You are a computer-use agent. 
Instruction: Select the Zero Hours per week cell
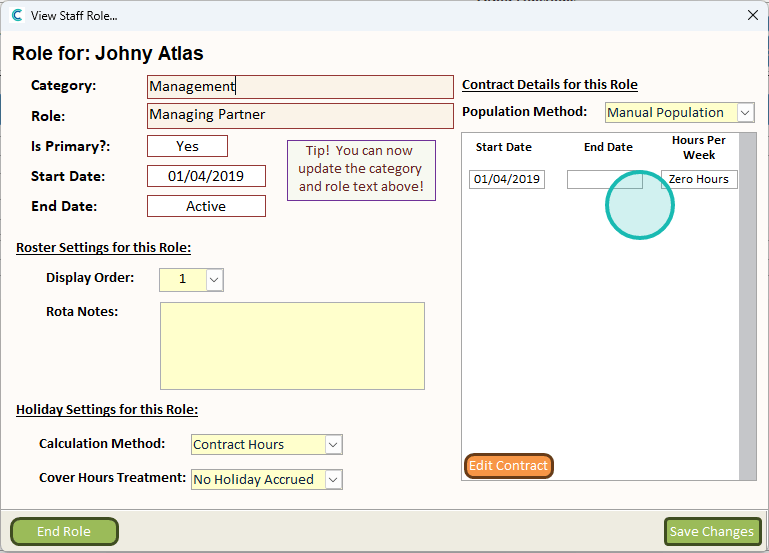coord(699,180)
